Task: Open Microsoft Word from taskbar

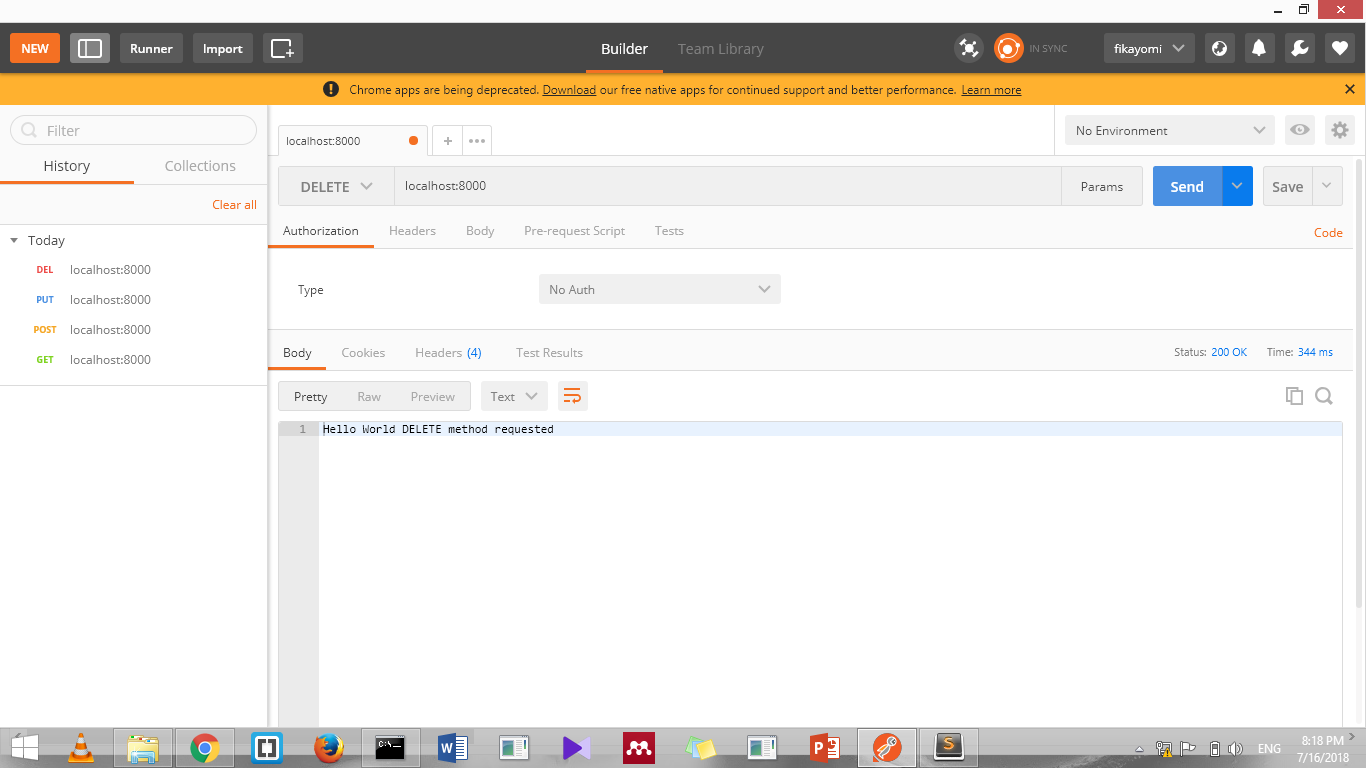Action: (452, 747)
